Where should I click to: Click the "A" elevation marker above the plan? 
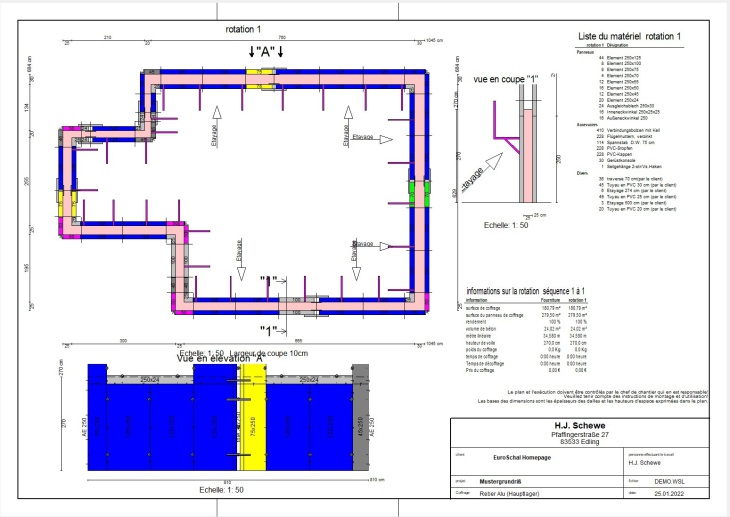[266, 51]
